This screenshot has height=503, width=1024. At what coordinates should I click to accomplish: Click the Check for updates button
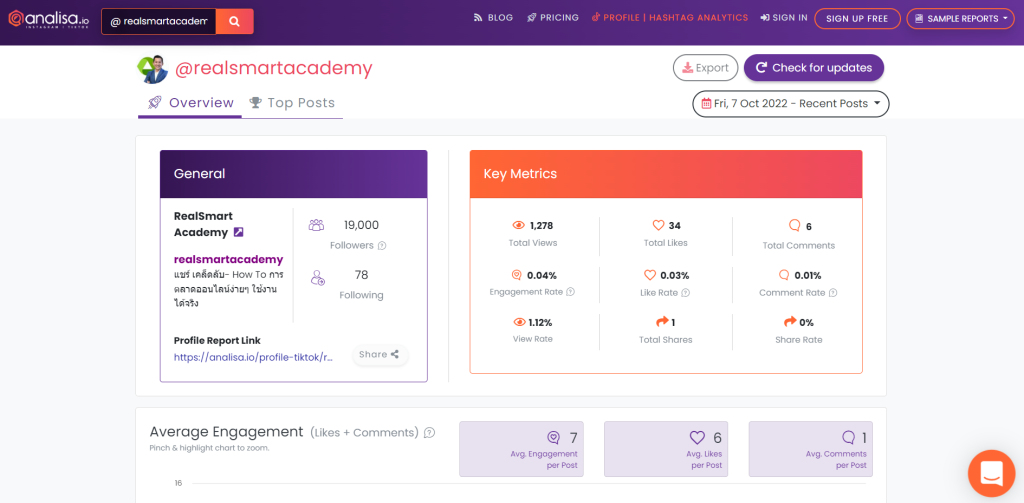(813, 68)
